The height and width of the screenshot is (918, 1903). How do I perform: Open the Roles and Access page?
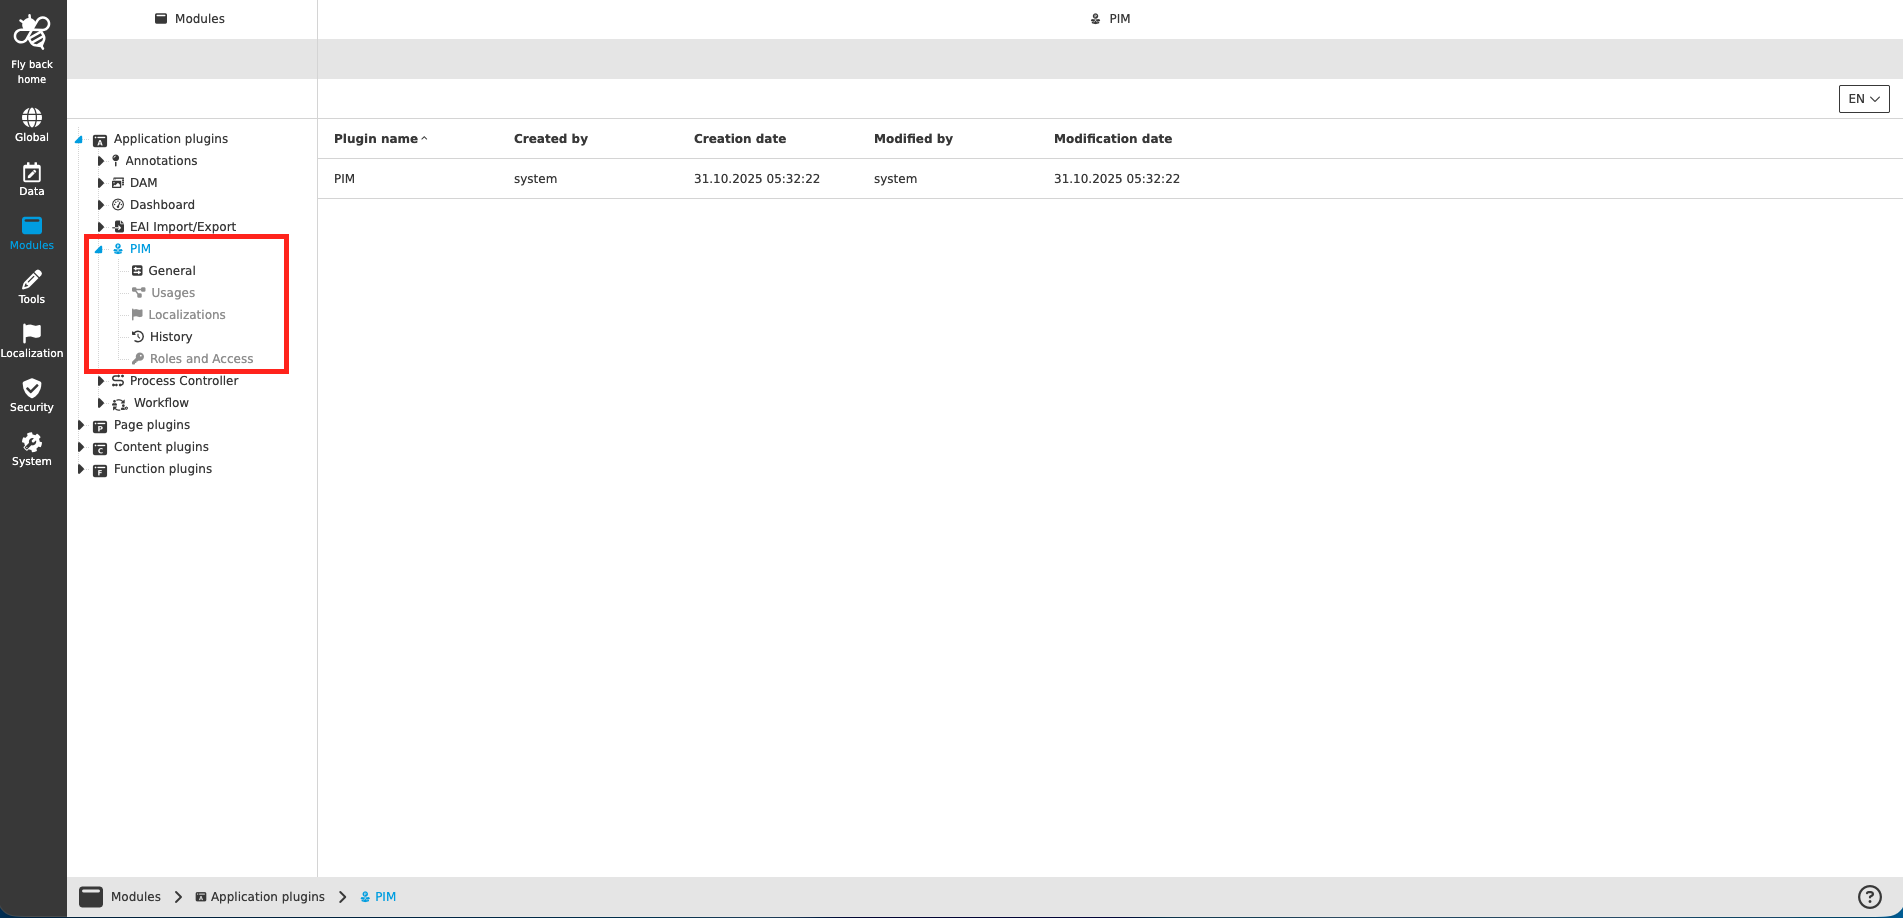pyautogui.click(x=201, y=358)
